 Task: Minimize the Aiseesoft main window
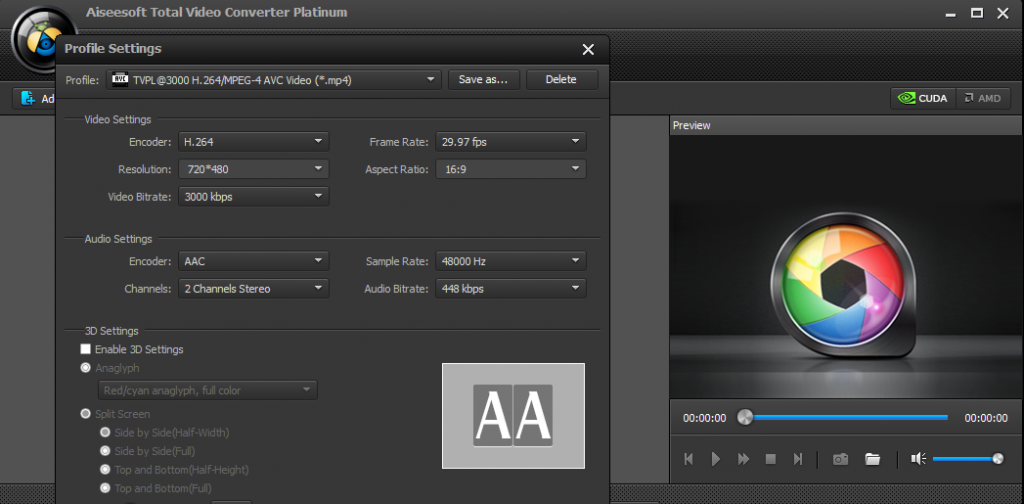point(950,13)
